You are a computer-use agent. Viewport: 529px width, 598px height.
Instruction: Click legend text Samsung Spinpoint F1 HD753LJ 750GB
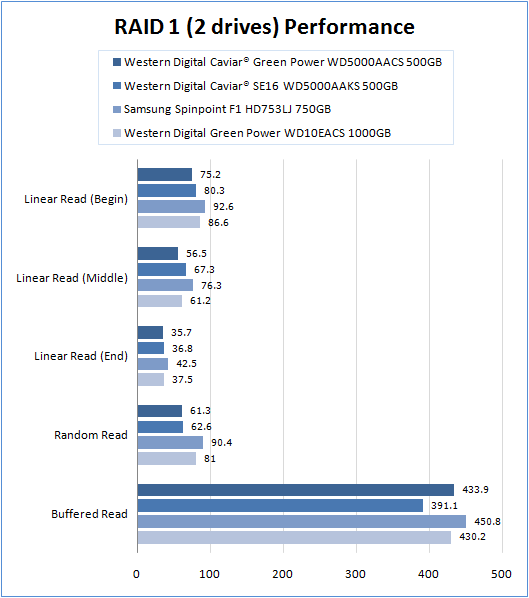(x=227, y=109)
